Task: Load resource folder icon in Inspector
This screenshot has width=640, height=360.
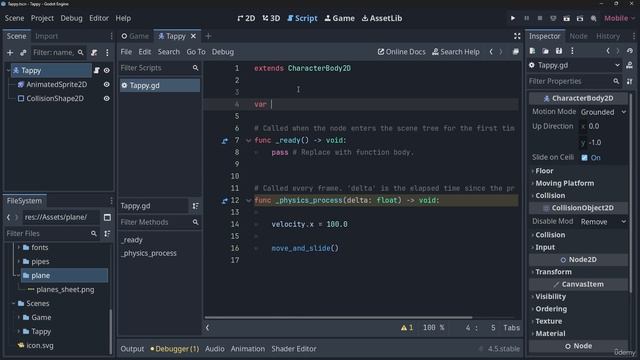Action: tap(546, 51)
